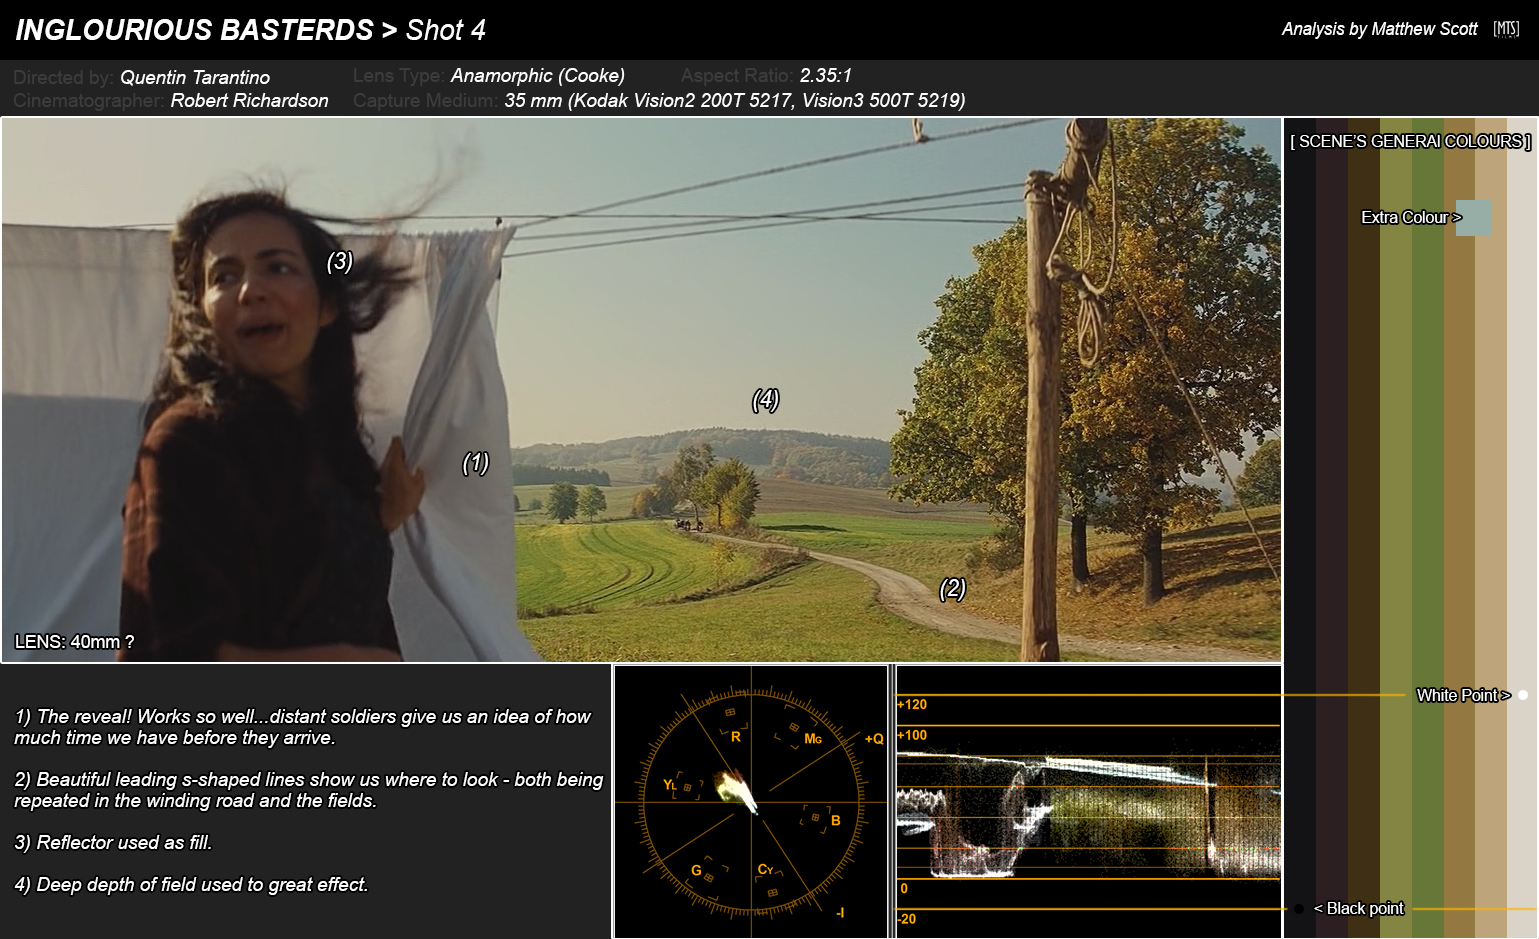Click annotation marker (4) in the sky

(x=765, y=400)
